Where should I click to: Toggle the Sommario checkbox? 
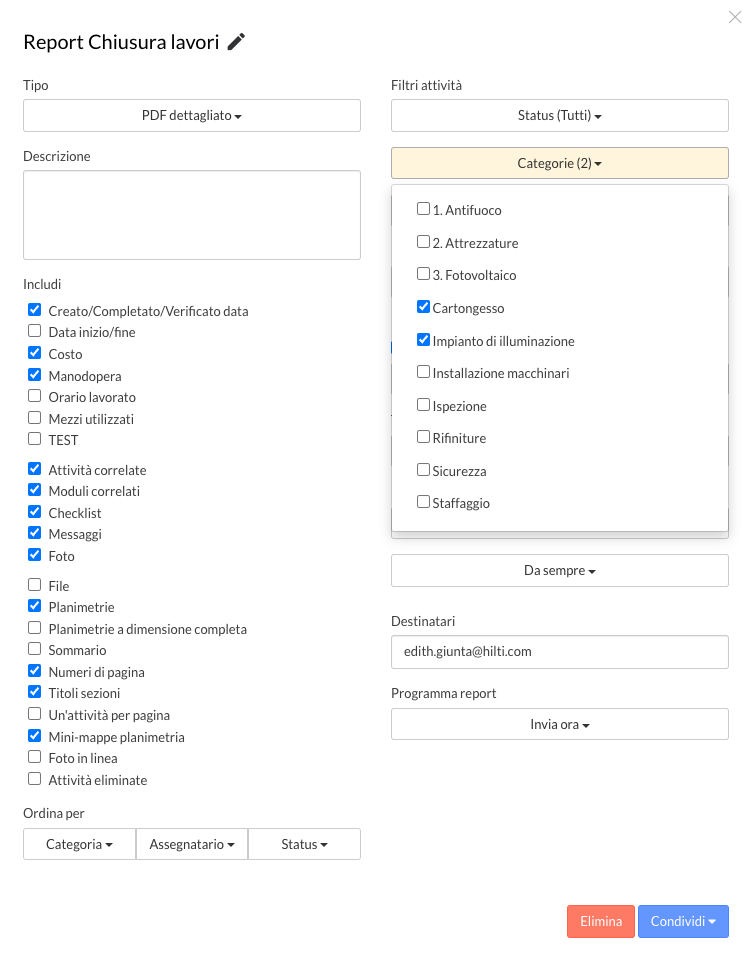click(x=34, y=649)
